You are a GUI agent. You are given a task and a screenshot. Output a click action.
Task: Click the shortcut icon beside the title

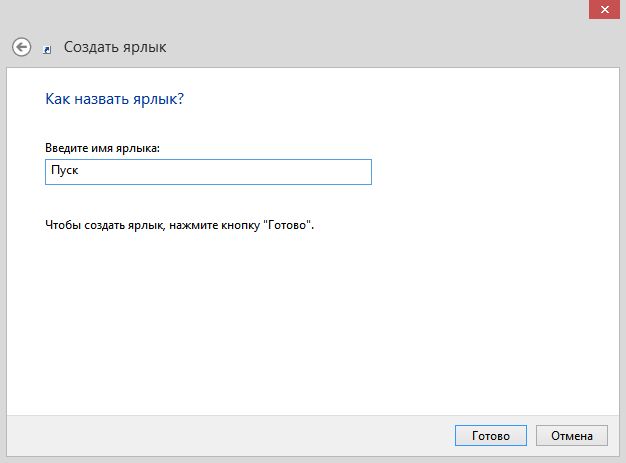point(48,48)
